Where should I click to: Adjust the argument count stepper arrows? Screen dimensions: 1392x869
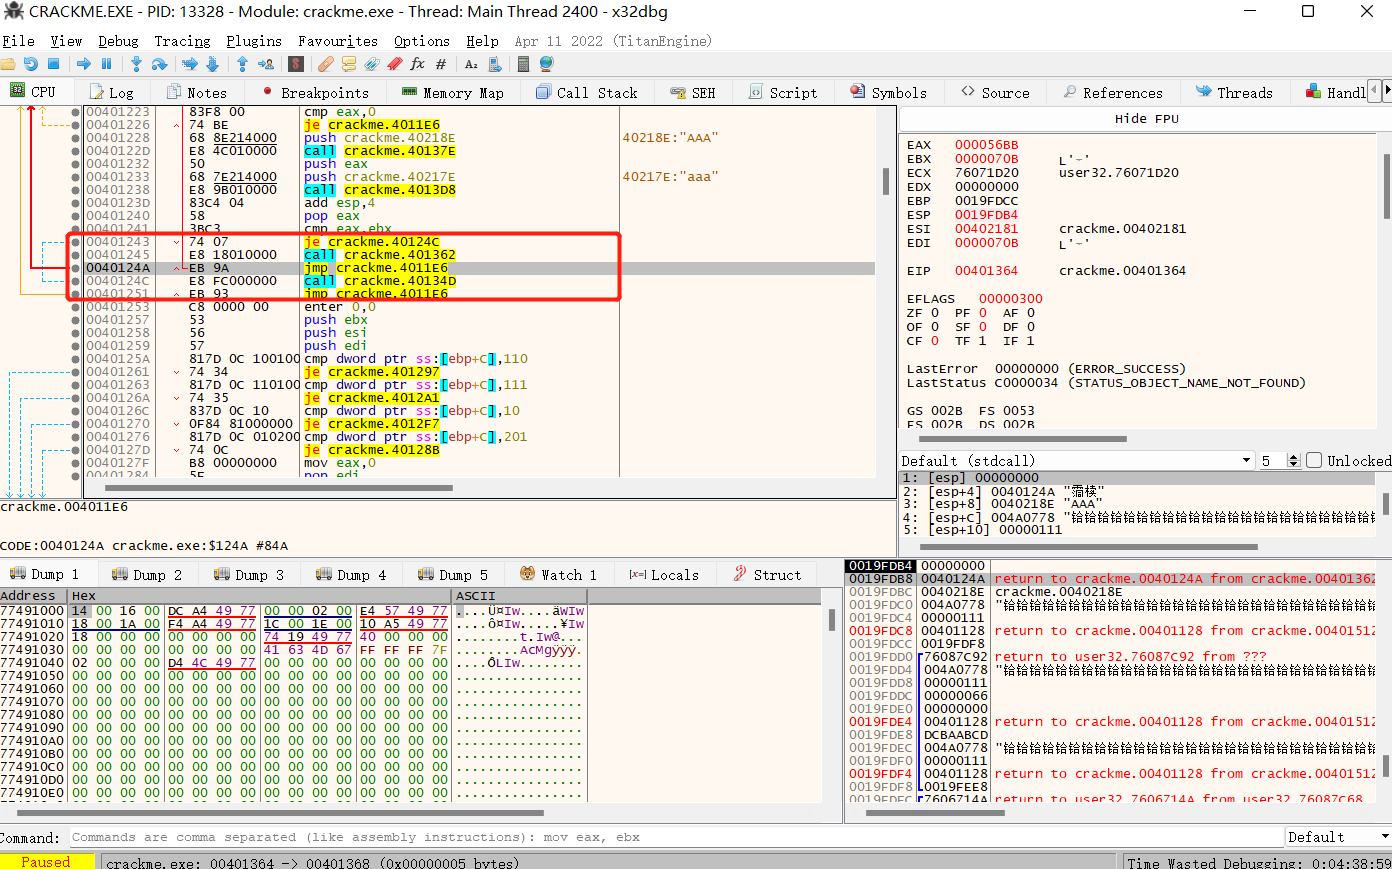(1293, 460)
